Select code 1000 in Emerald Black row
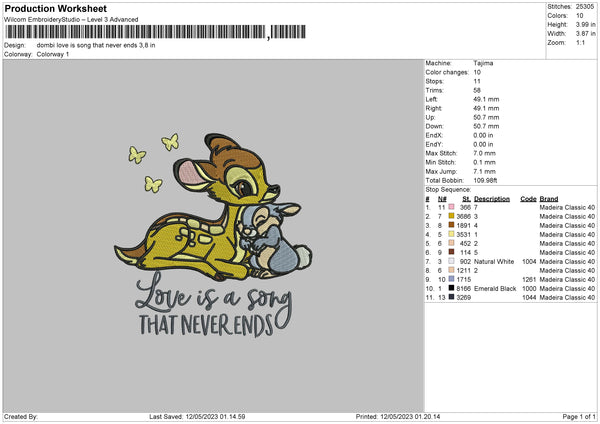This screenshot has width=600, height=424. [x=529, y=289]
